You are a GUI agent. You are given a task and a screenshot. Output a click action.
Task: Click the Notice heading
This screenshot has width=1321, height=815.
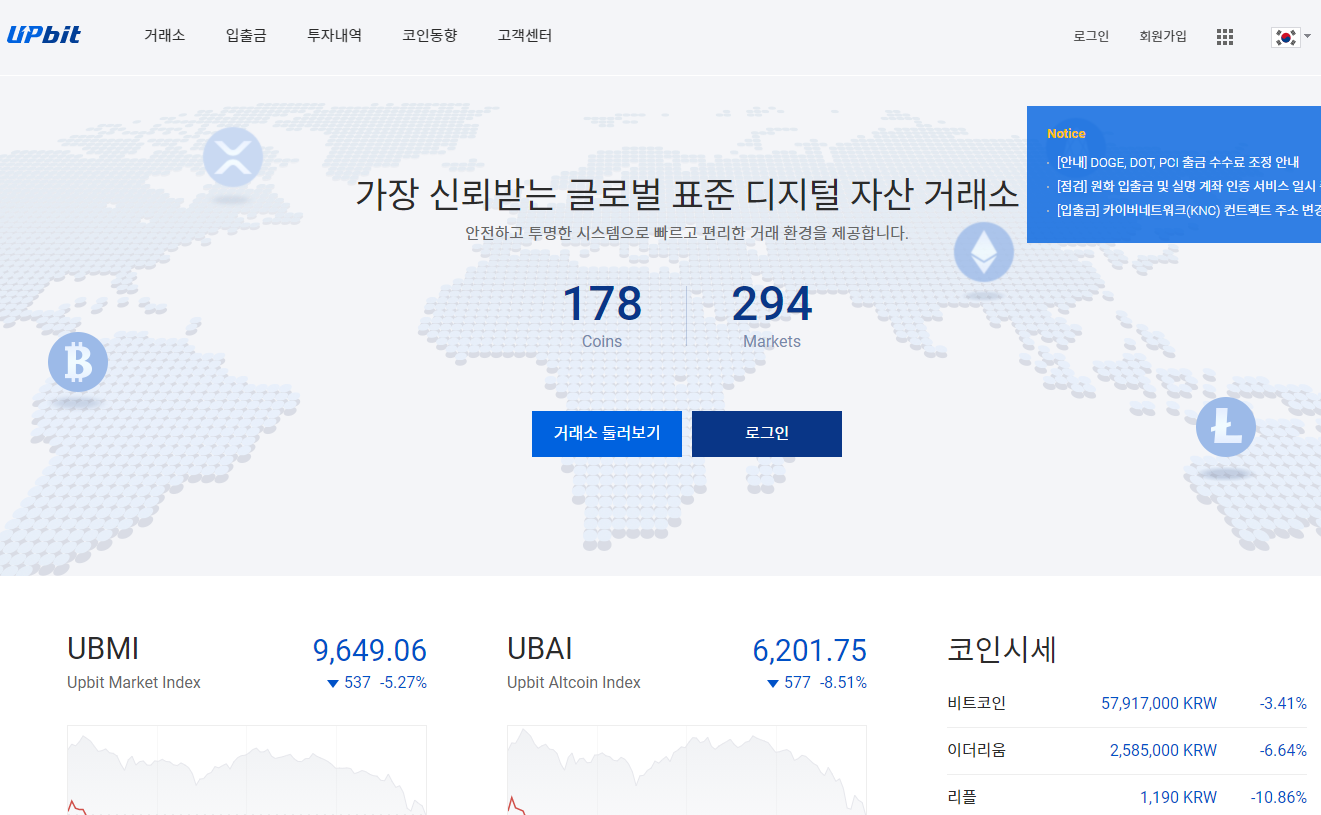(1066, 134)
